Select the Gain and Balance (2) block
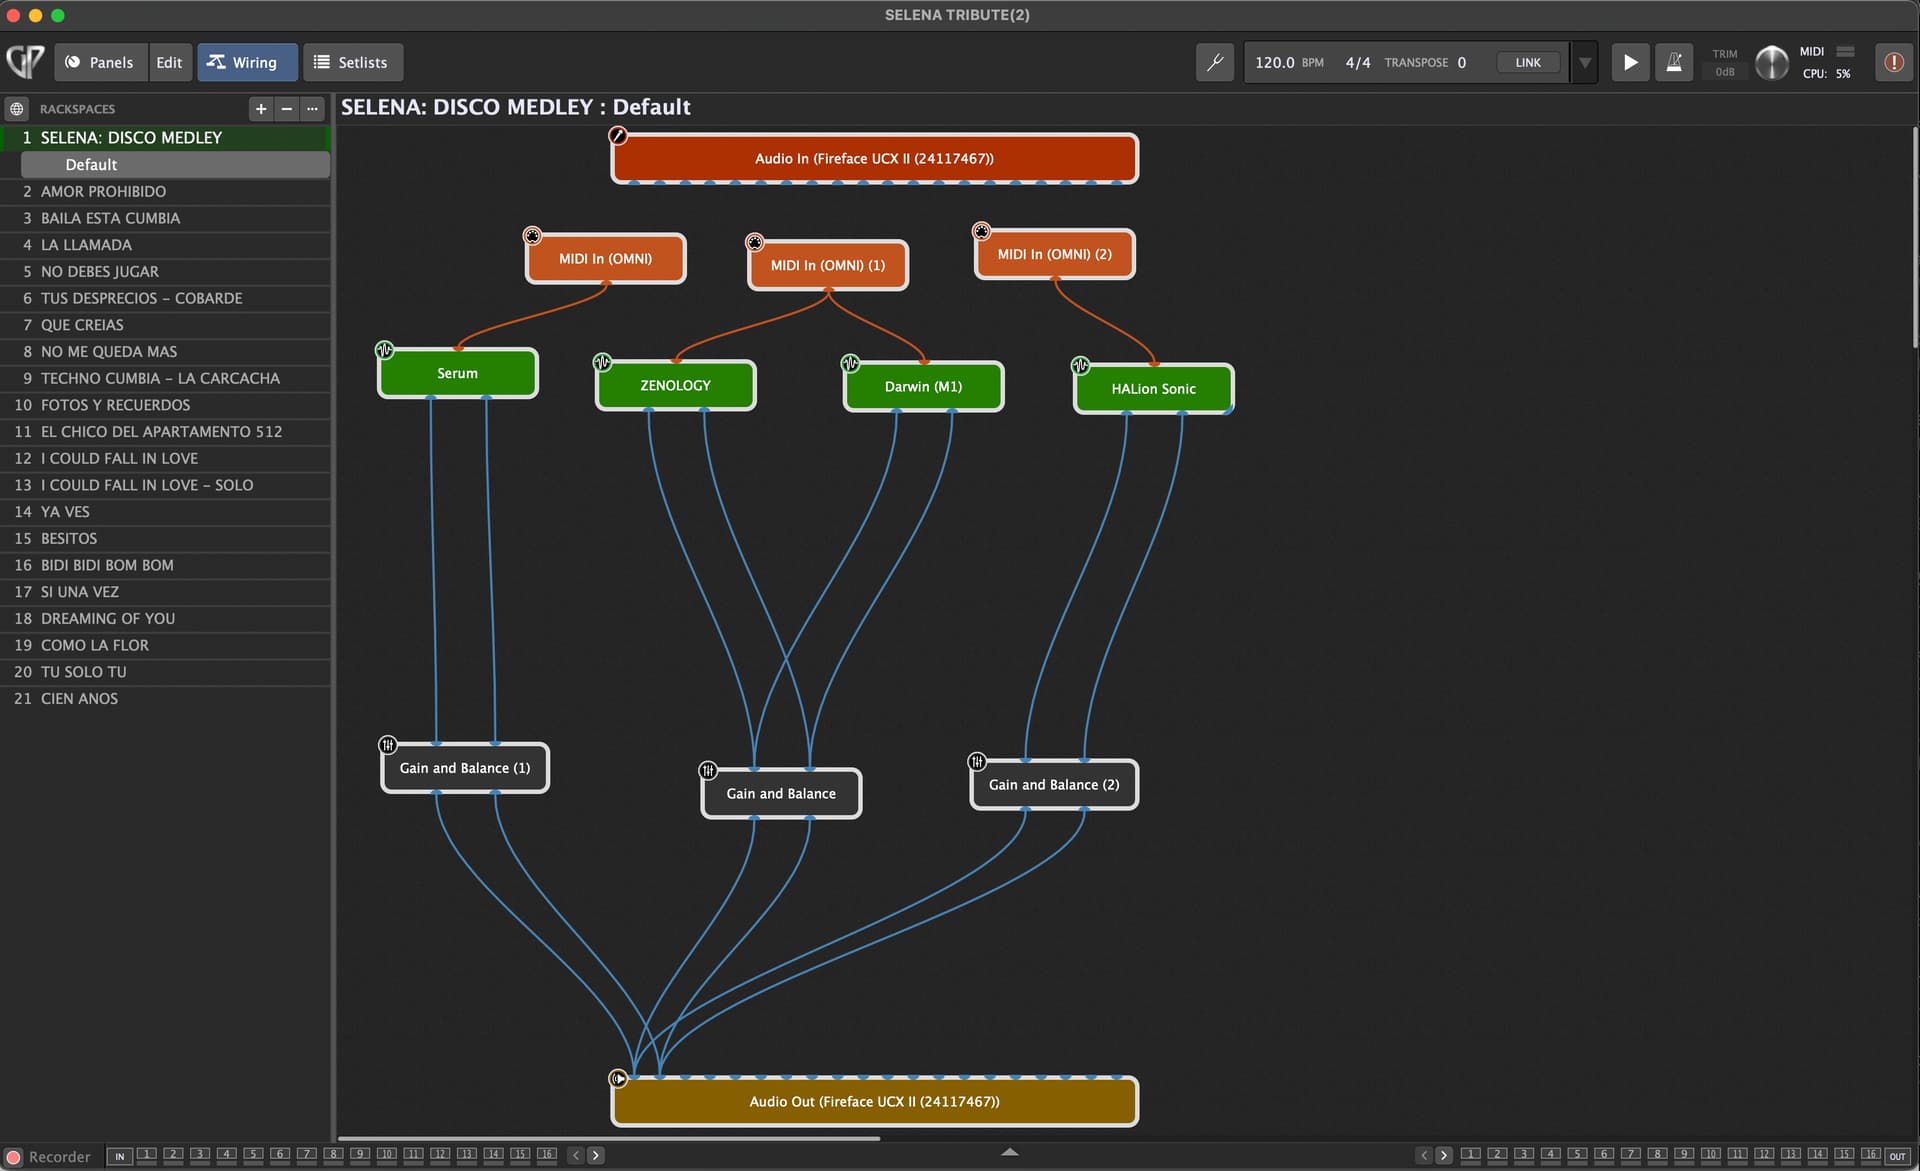Viewport: 1920px width, 1171px height. pos(1054,785)
